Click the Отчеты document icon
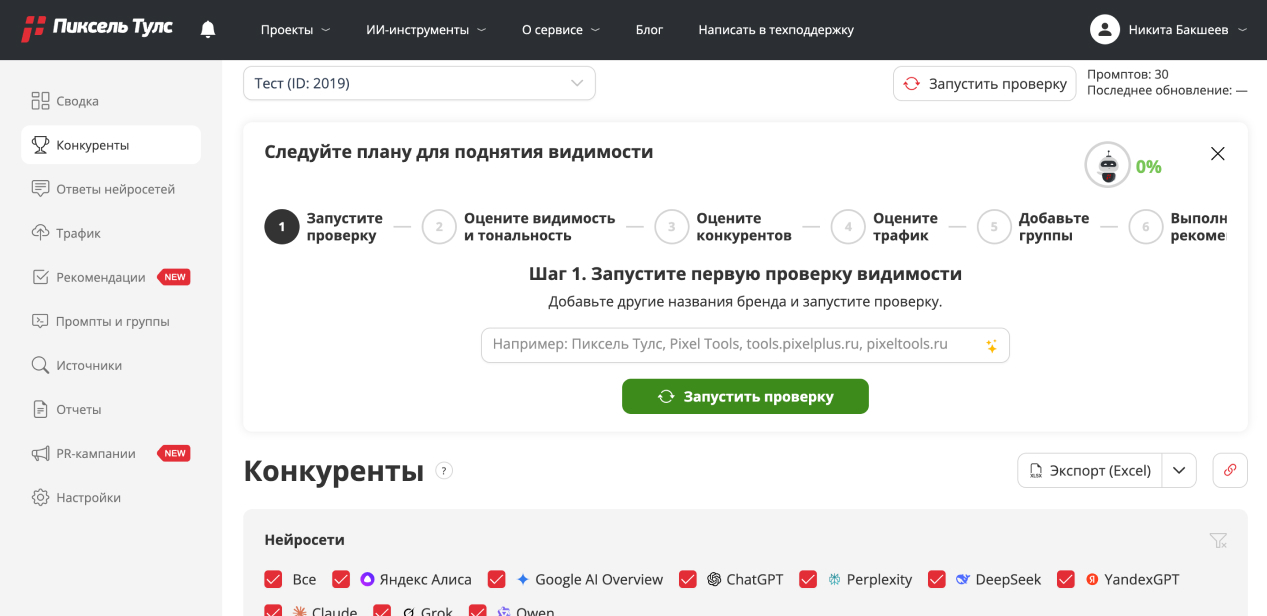The image size is (1267, 616). (40, 409)
